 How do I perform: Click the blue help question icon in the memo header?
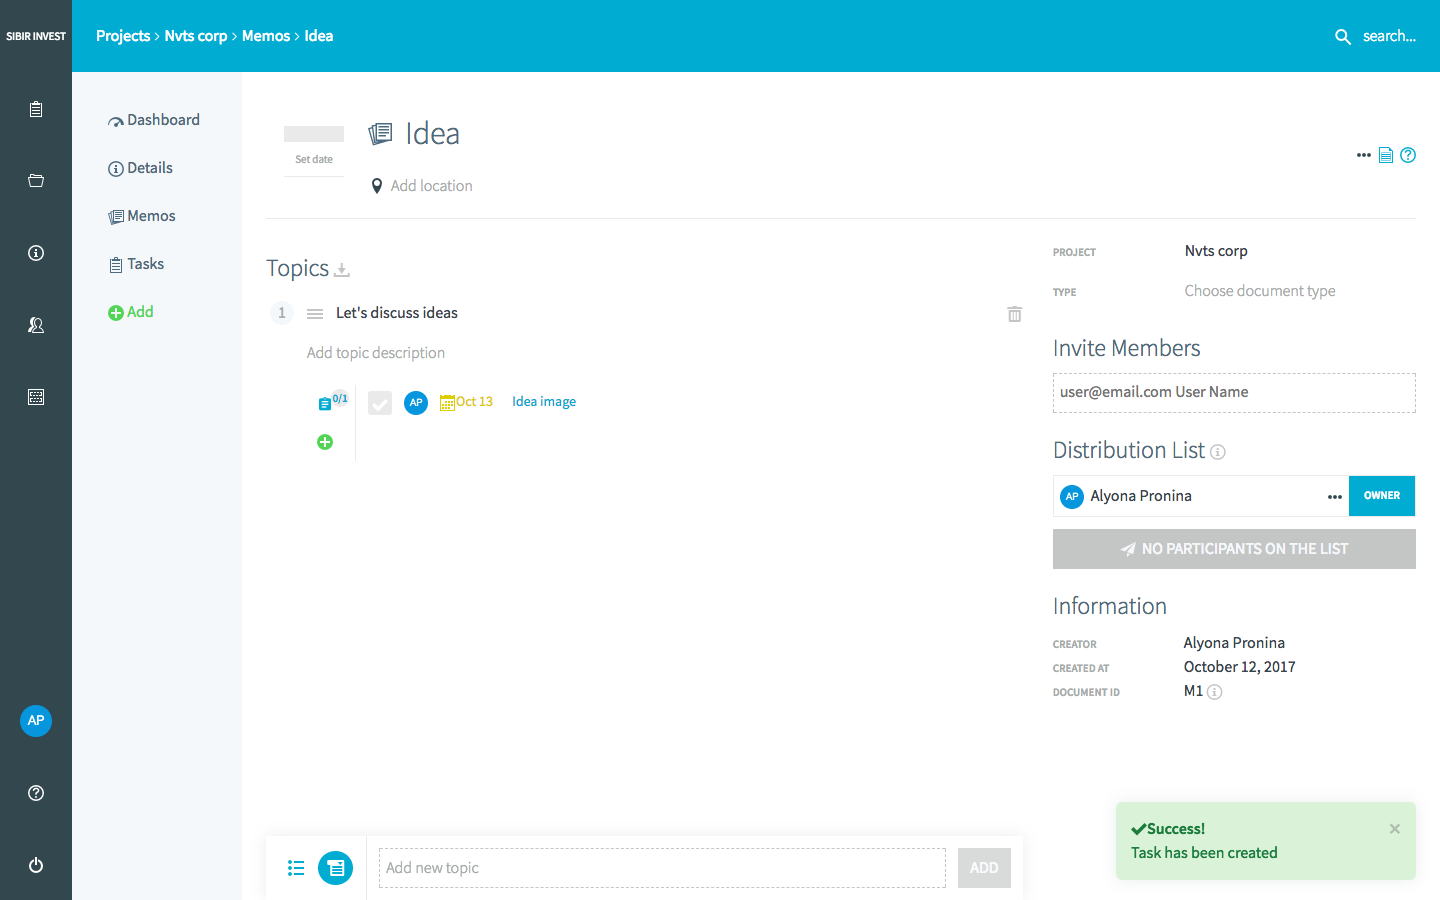click(x=1408, y=155)
